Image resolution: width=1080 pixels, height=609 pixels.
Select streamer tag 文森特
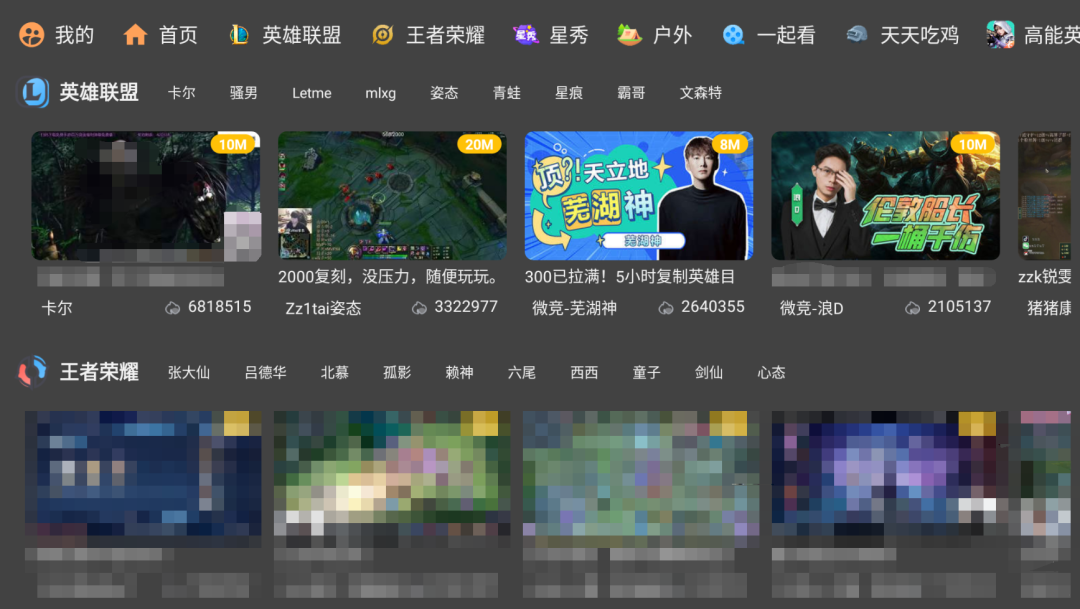pyautogui.click(x=700, y=93)
